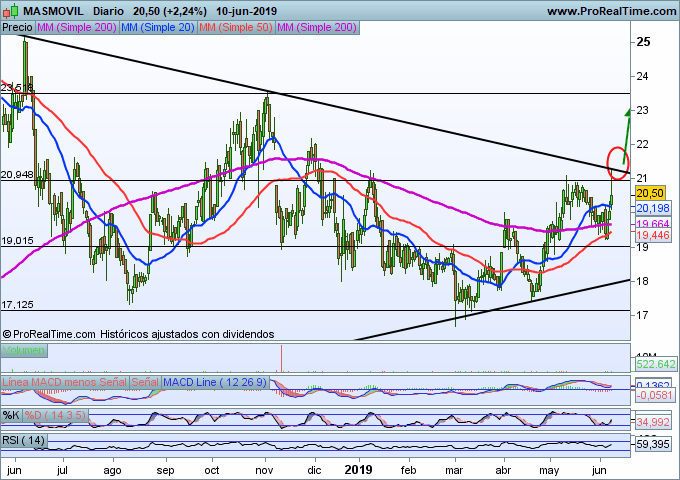Click the 522.642 volume value

pyautogui.click(x=656, y=364)
